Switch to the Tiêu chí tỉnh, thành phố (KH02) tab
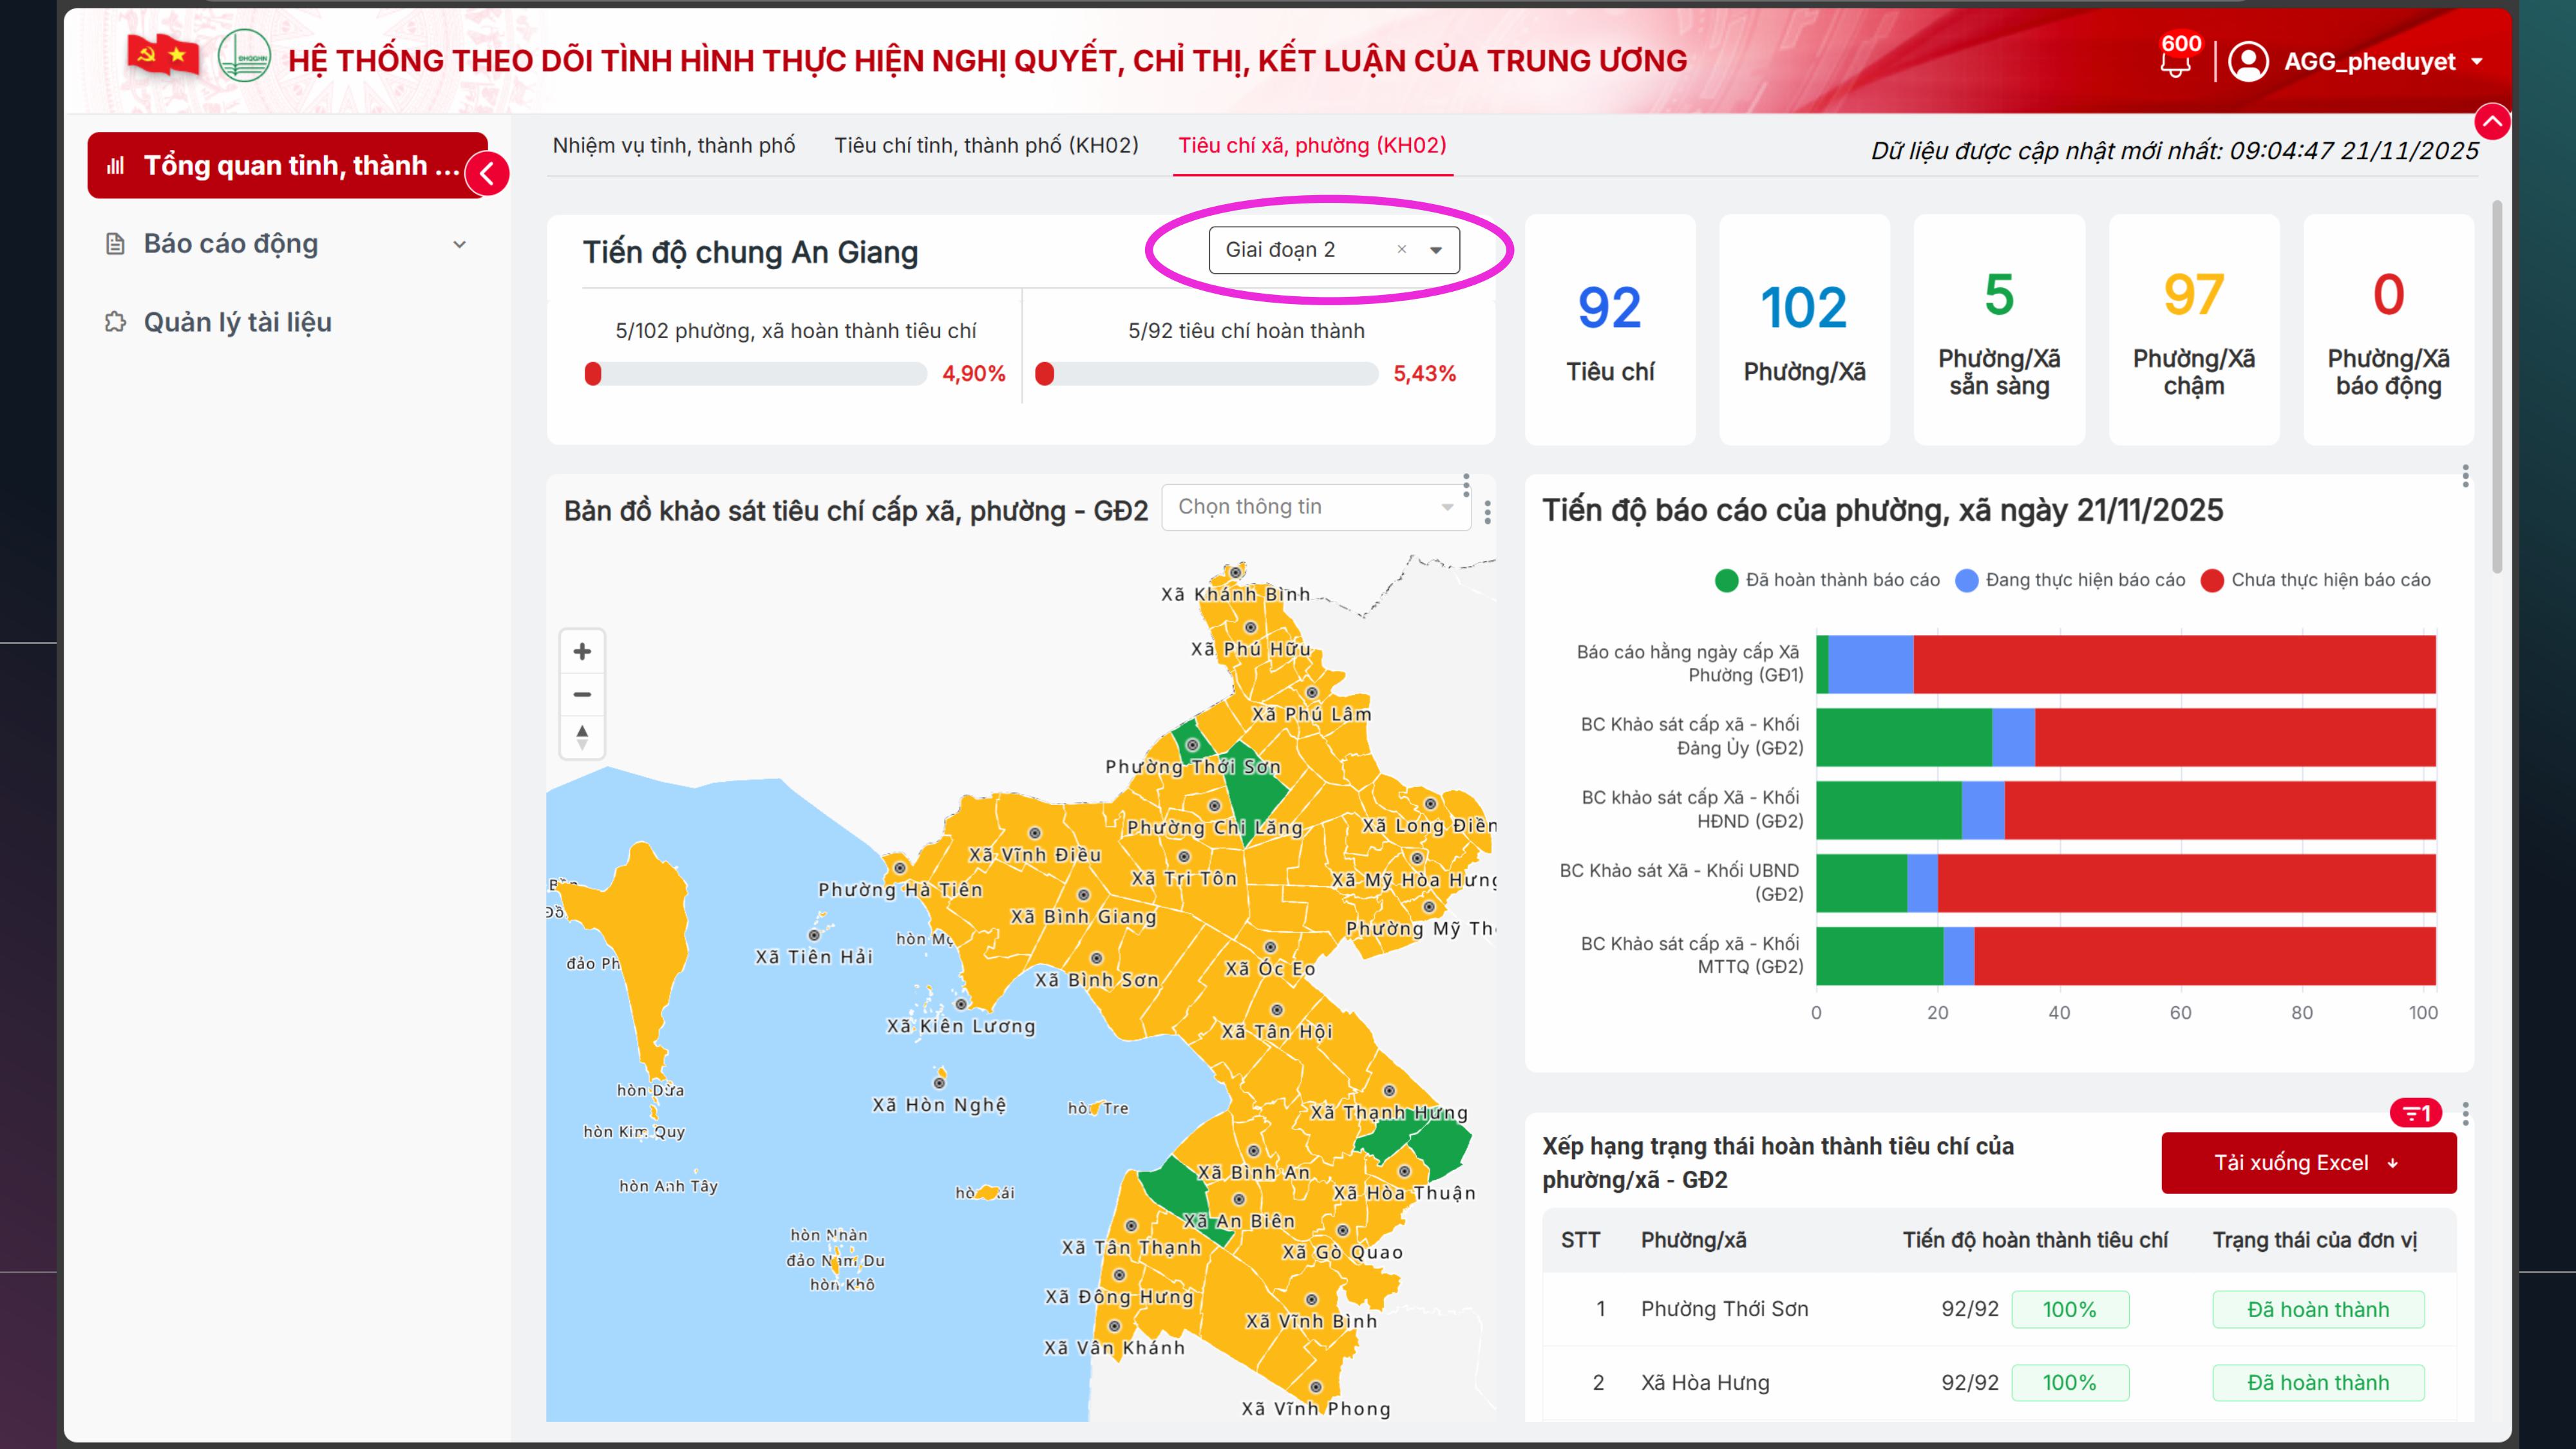Screen dimensions: 2576x1449 (x=986, y=146)
